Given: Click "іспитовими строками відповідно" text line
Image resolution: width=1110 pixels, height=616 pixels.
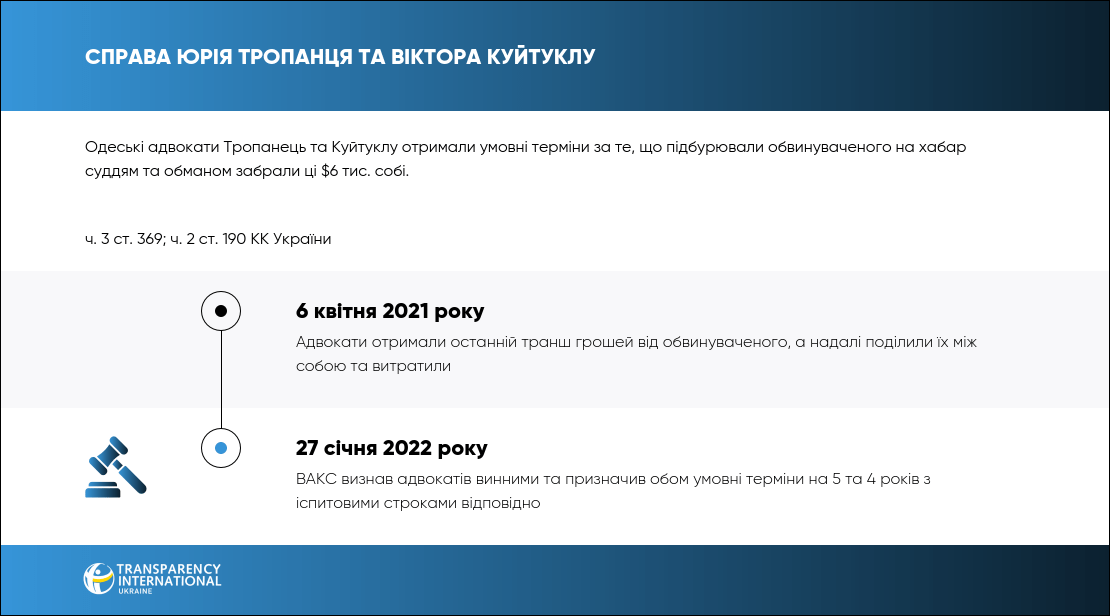Looking at the screenshot, I should pos(418,504).
